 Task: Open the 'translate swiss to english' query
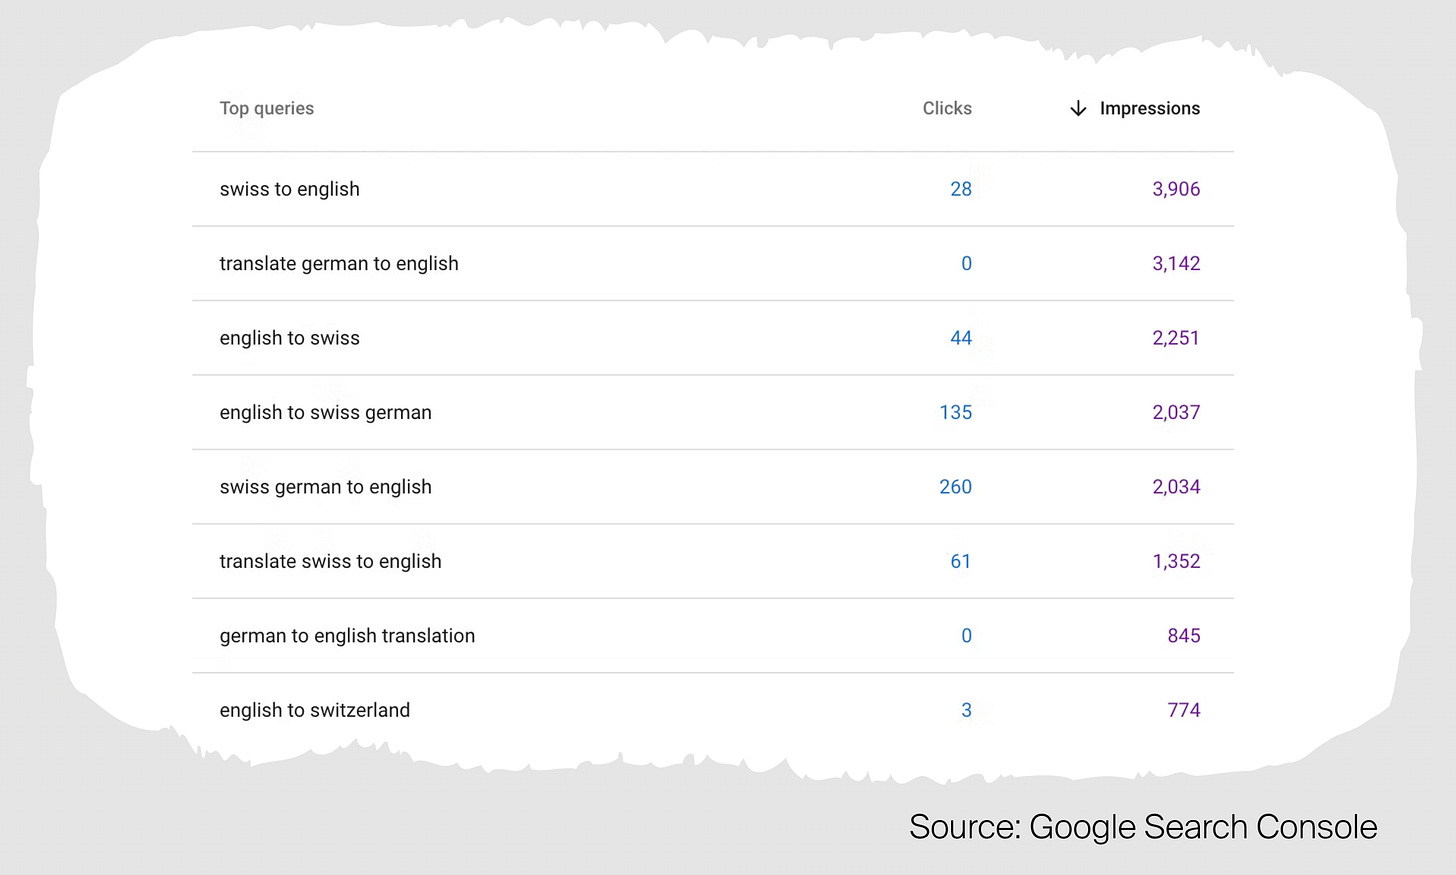(331, 561)
